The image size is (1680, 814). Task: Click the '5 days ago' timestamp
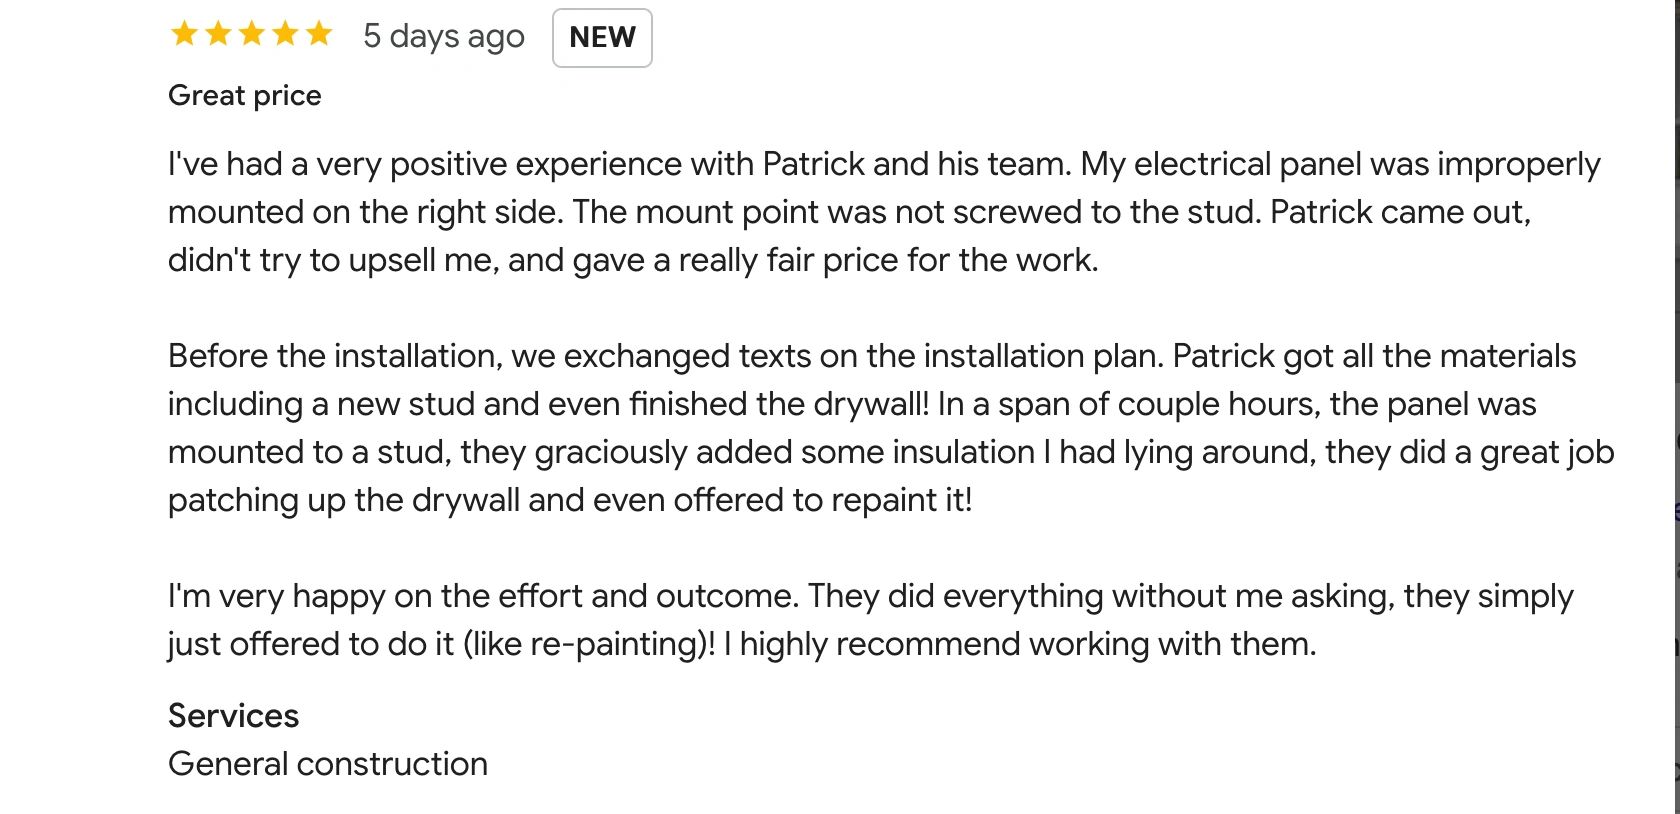coord(444,37)
